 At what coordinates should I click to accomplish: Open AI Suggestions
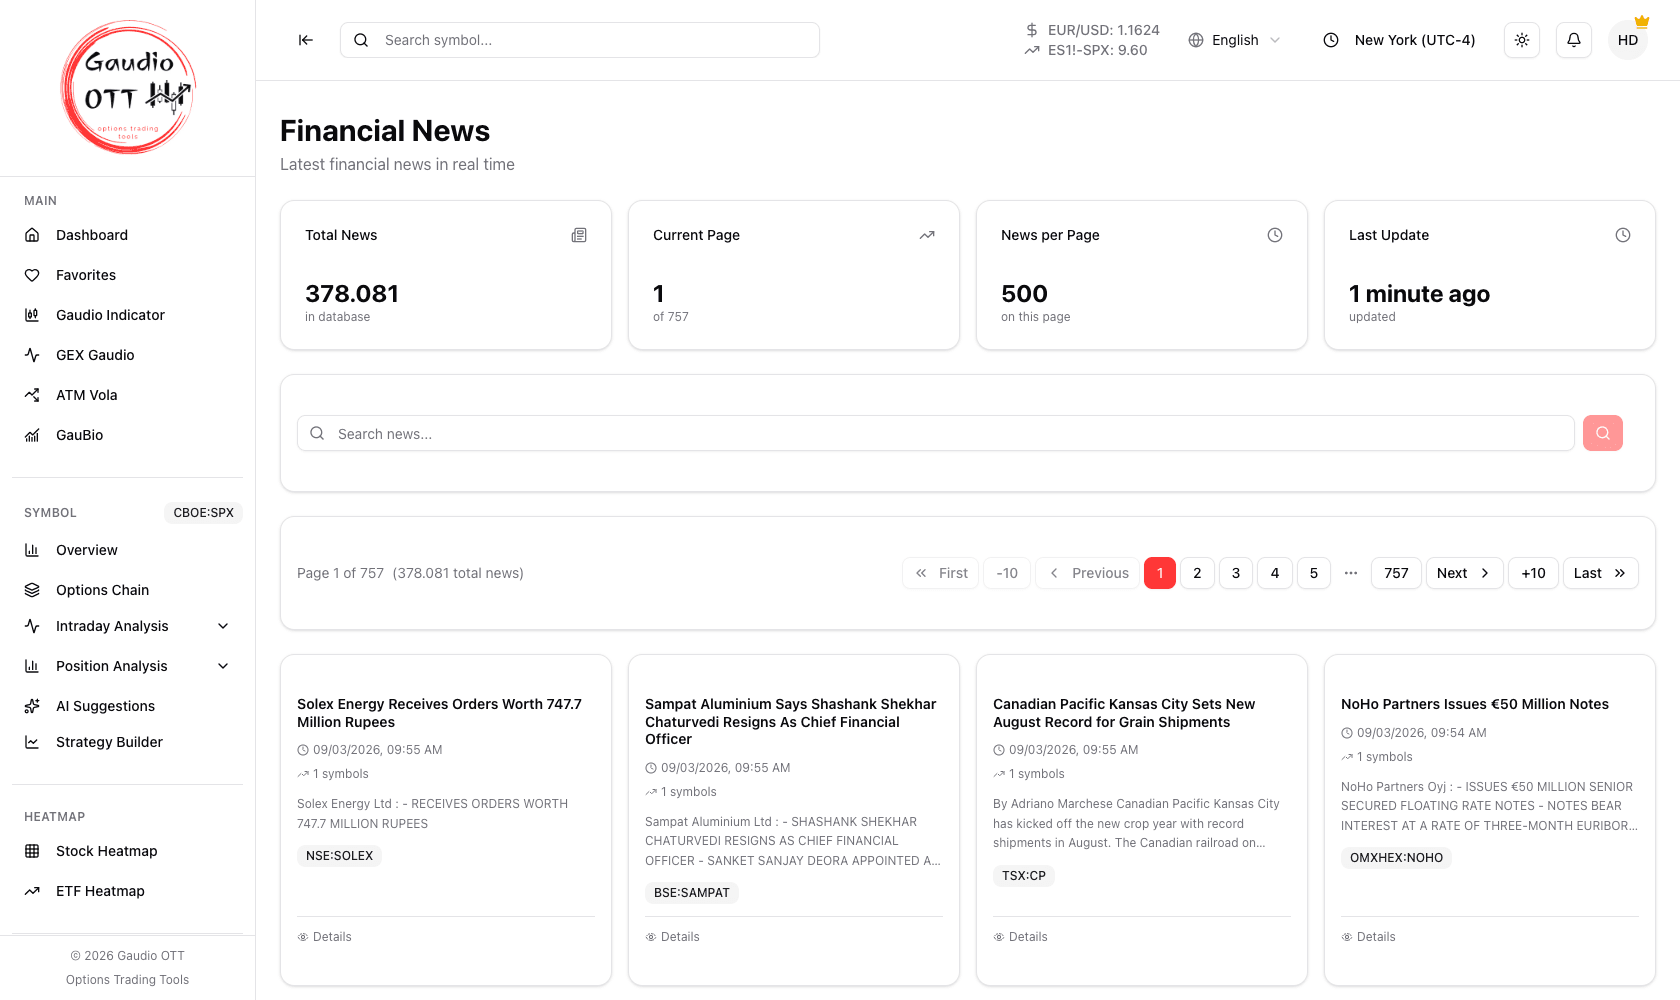point(128,706)
